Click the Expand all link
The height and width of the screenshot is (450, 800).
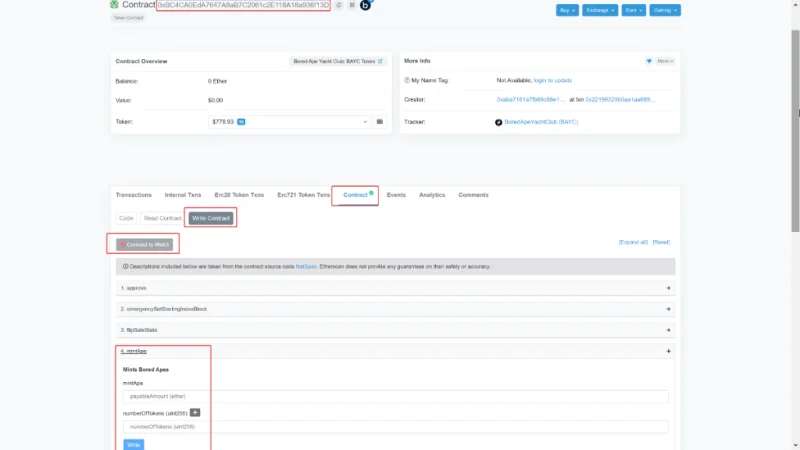(x=633, y=242)
